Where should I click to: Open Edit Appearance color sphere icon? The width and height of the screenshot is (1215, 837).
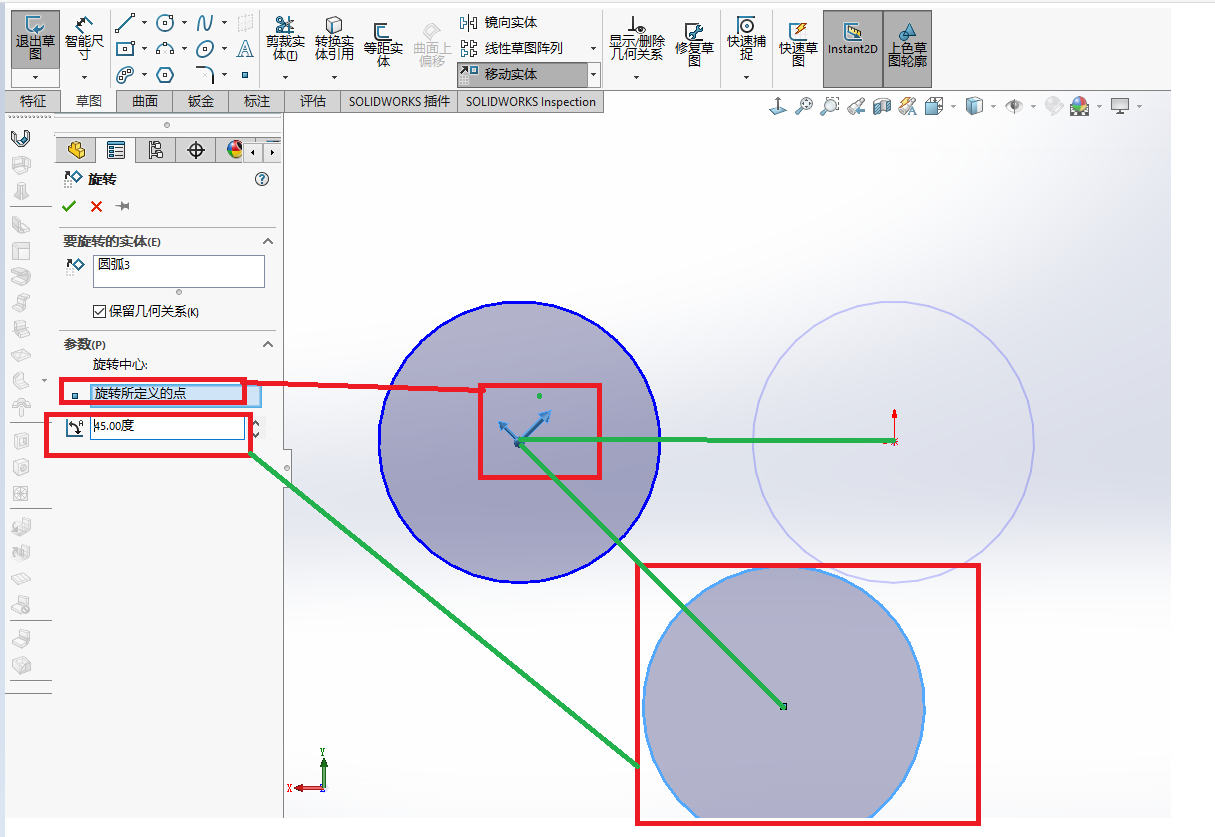(1079, 106)
